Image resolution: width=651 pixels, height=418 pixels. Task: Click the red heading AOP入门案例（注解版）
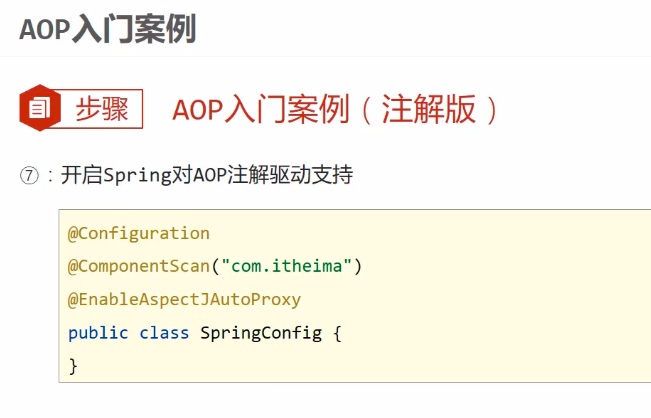[x=335, y=110]
